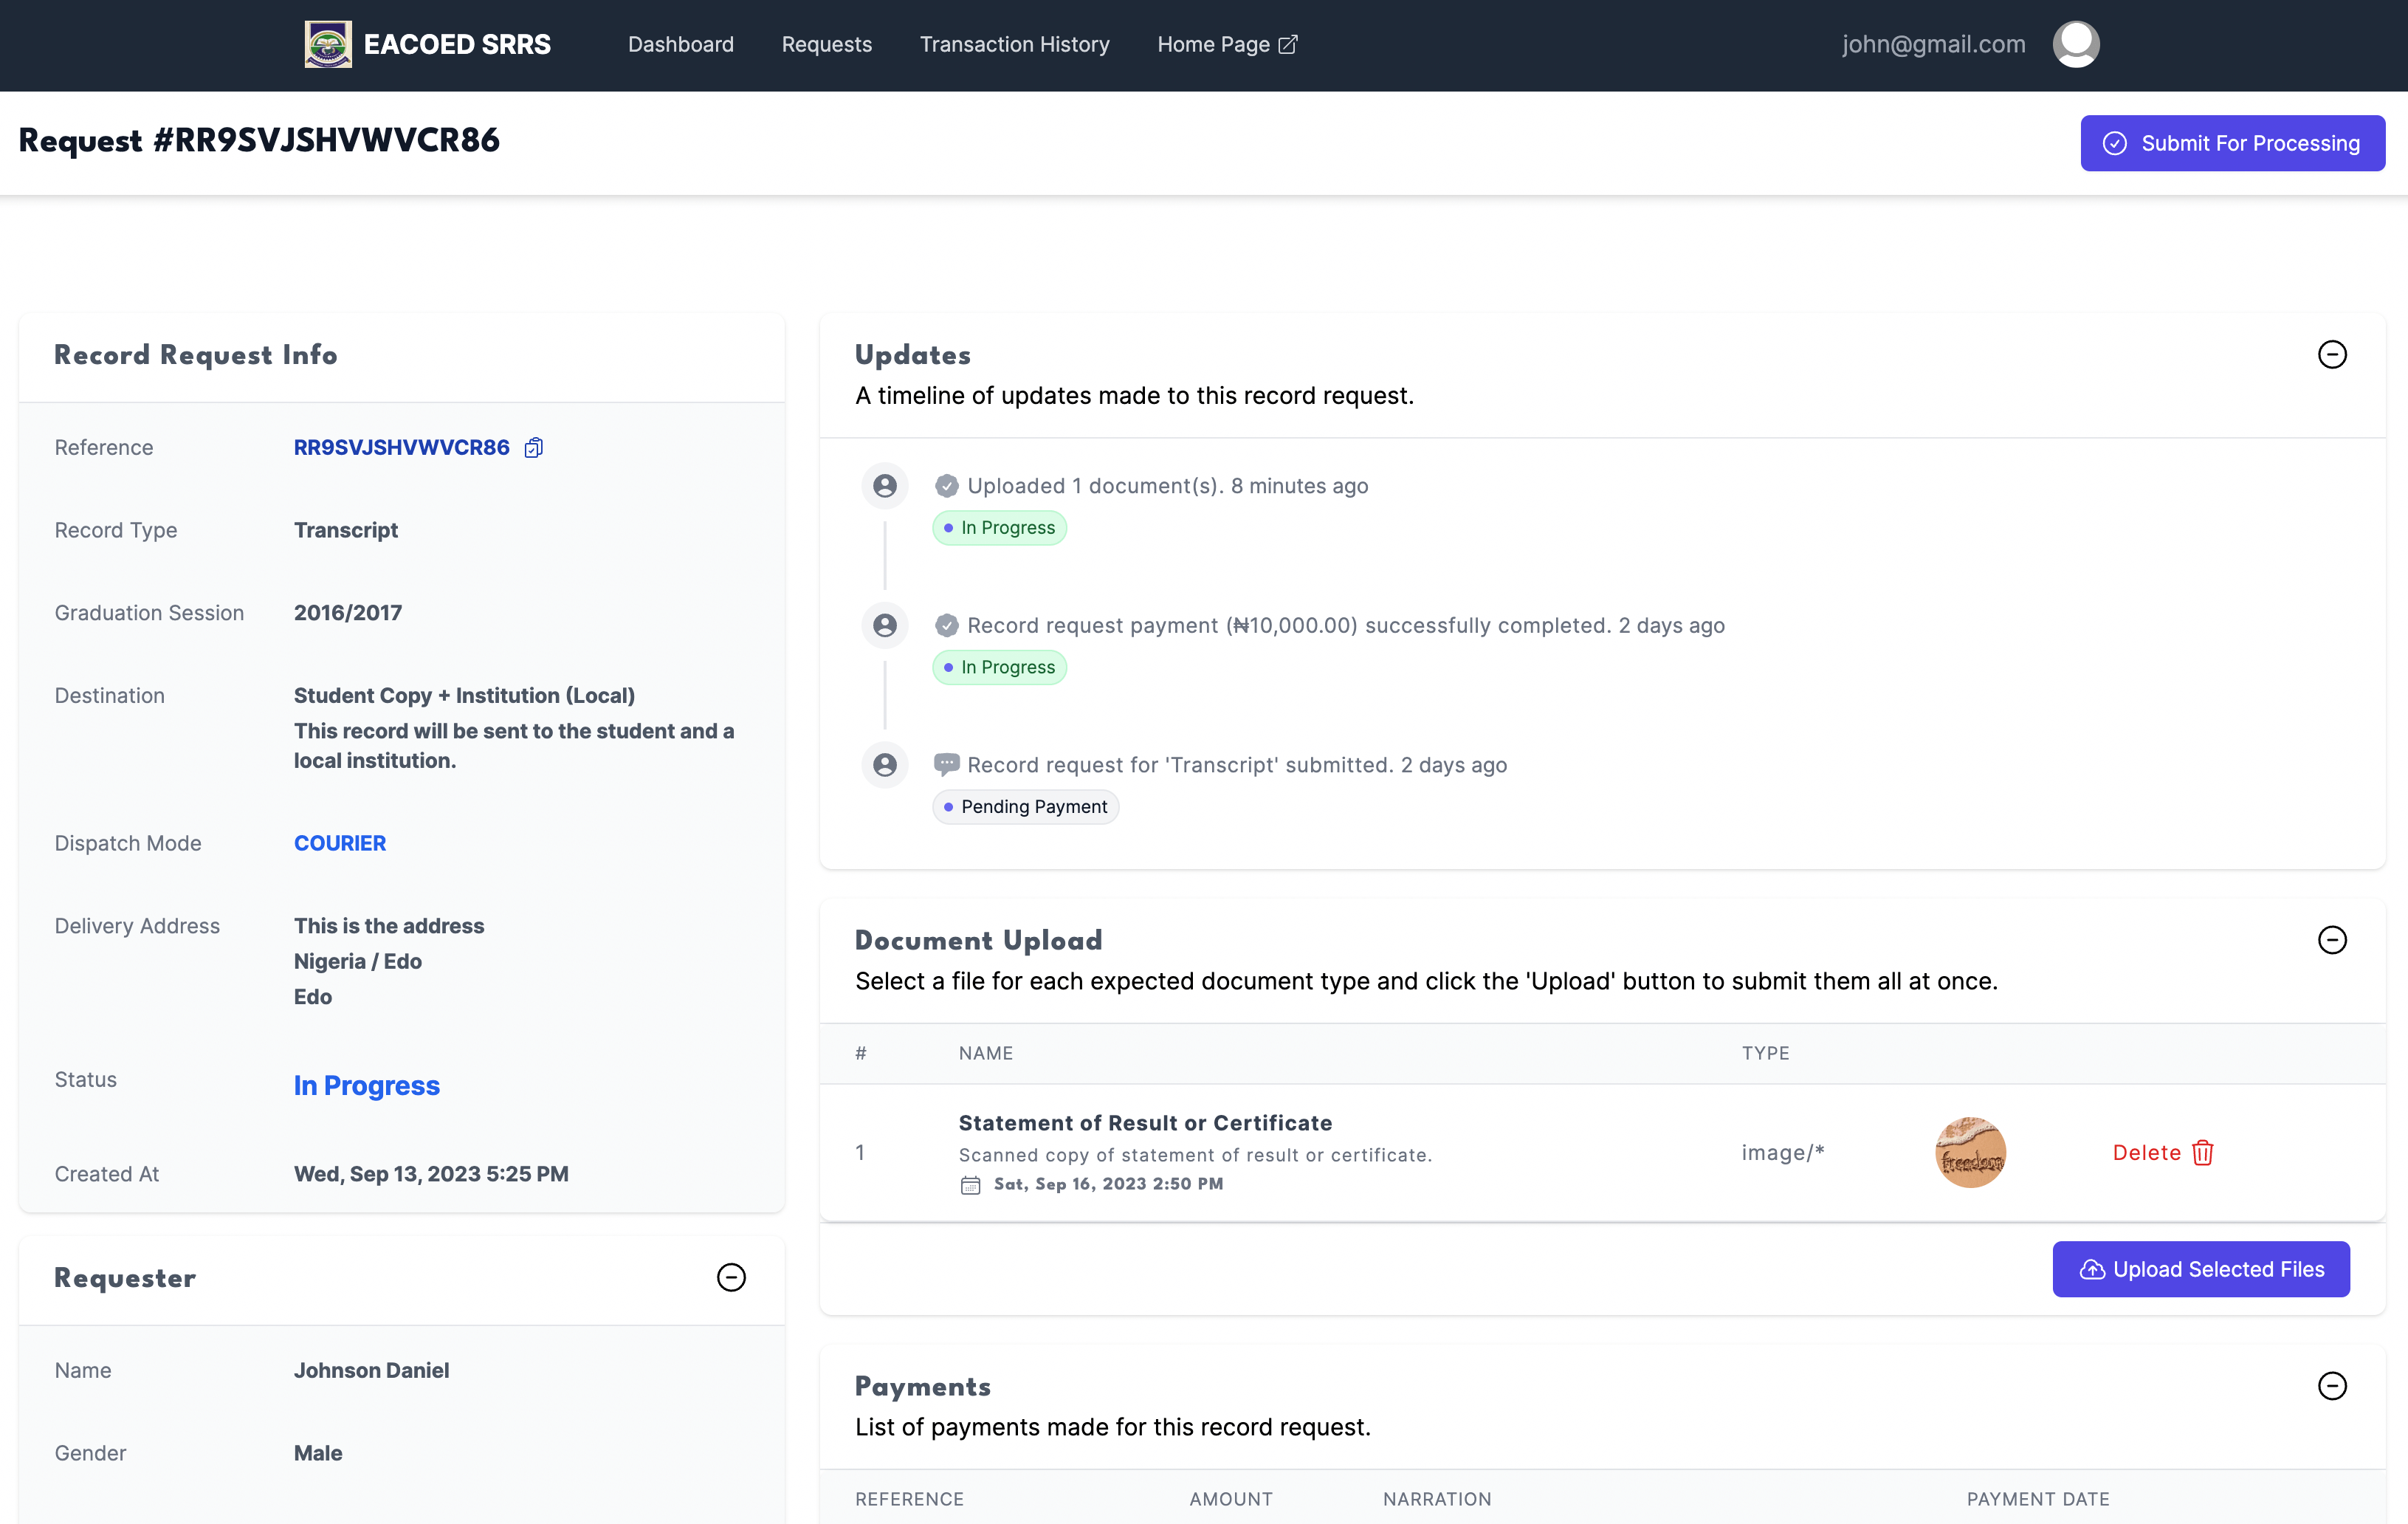Click the EACOED SRRS logo crest
The image size is (2408, 1524).
tap(327, 44)
